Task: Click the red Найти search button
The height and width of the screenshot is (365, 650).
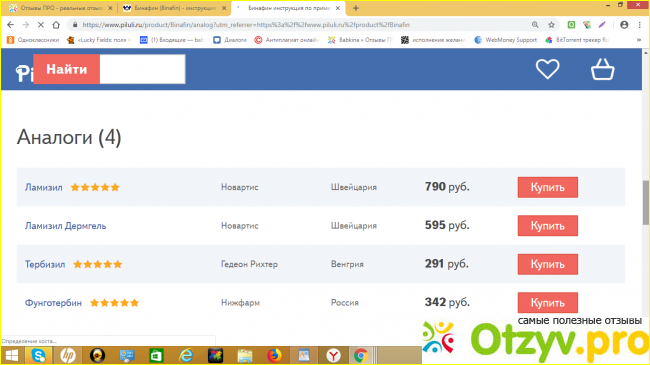Action: [x=66, y=69]
